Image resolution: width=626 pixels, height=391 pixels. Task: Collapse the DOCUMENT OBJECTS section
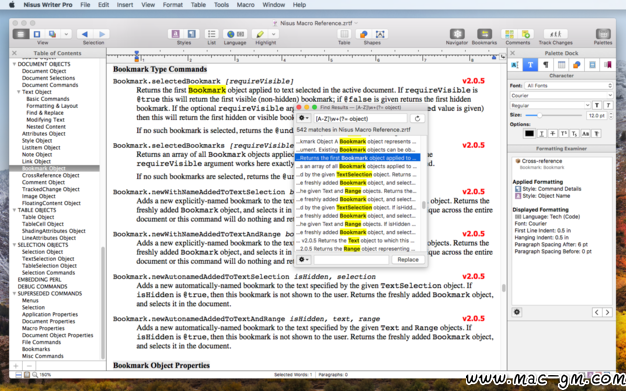click(14, 64)
